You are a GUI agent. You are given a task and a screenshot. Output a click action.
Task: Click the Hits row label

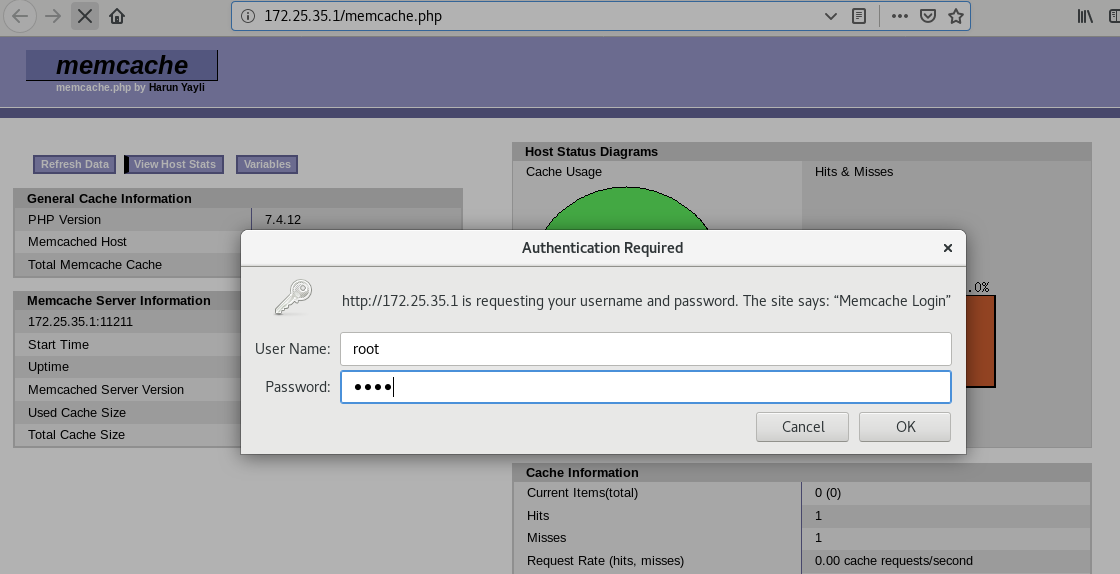point(538,515)
